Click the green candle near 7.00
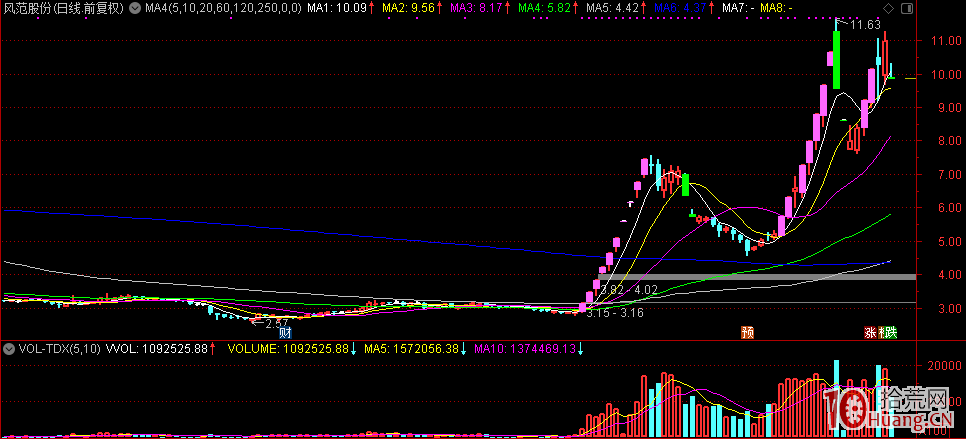Image resolution: width=966 pixels, height=439 pixels. [x=685, y=185]
